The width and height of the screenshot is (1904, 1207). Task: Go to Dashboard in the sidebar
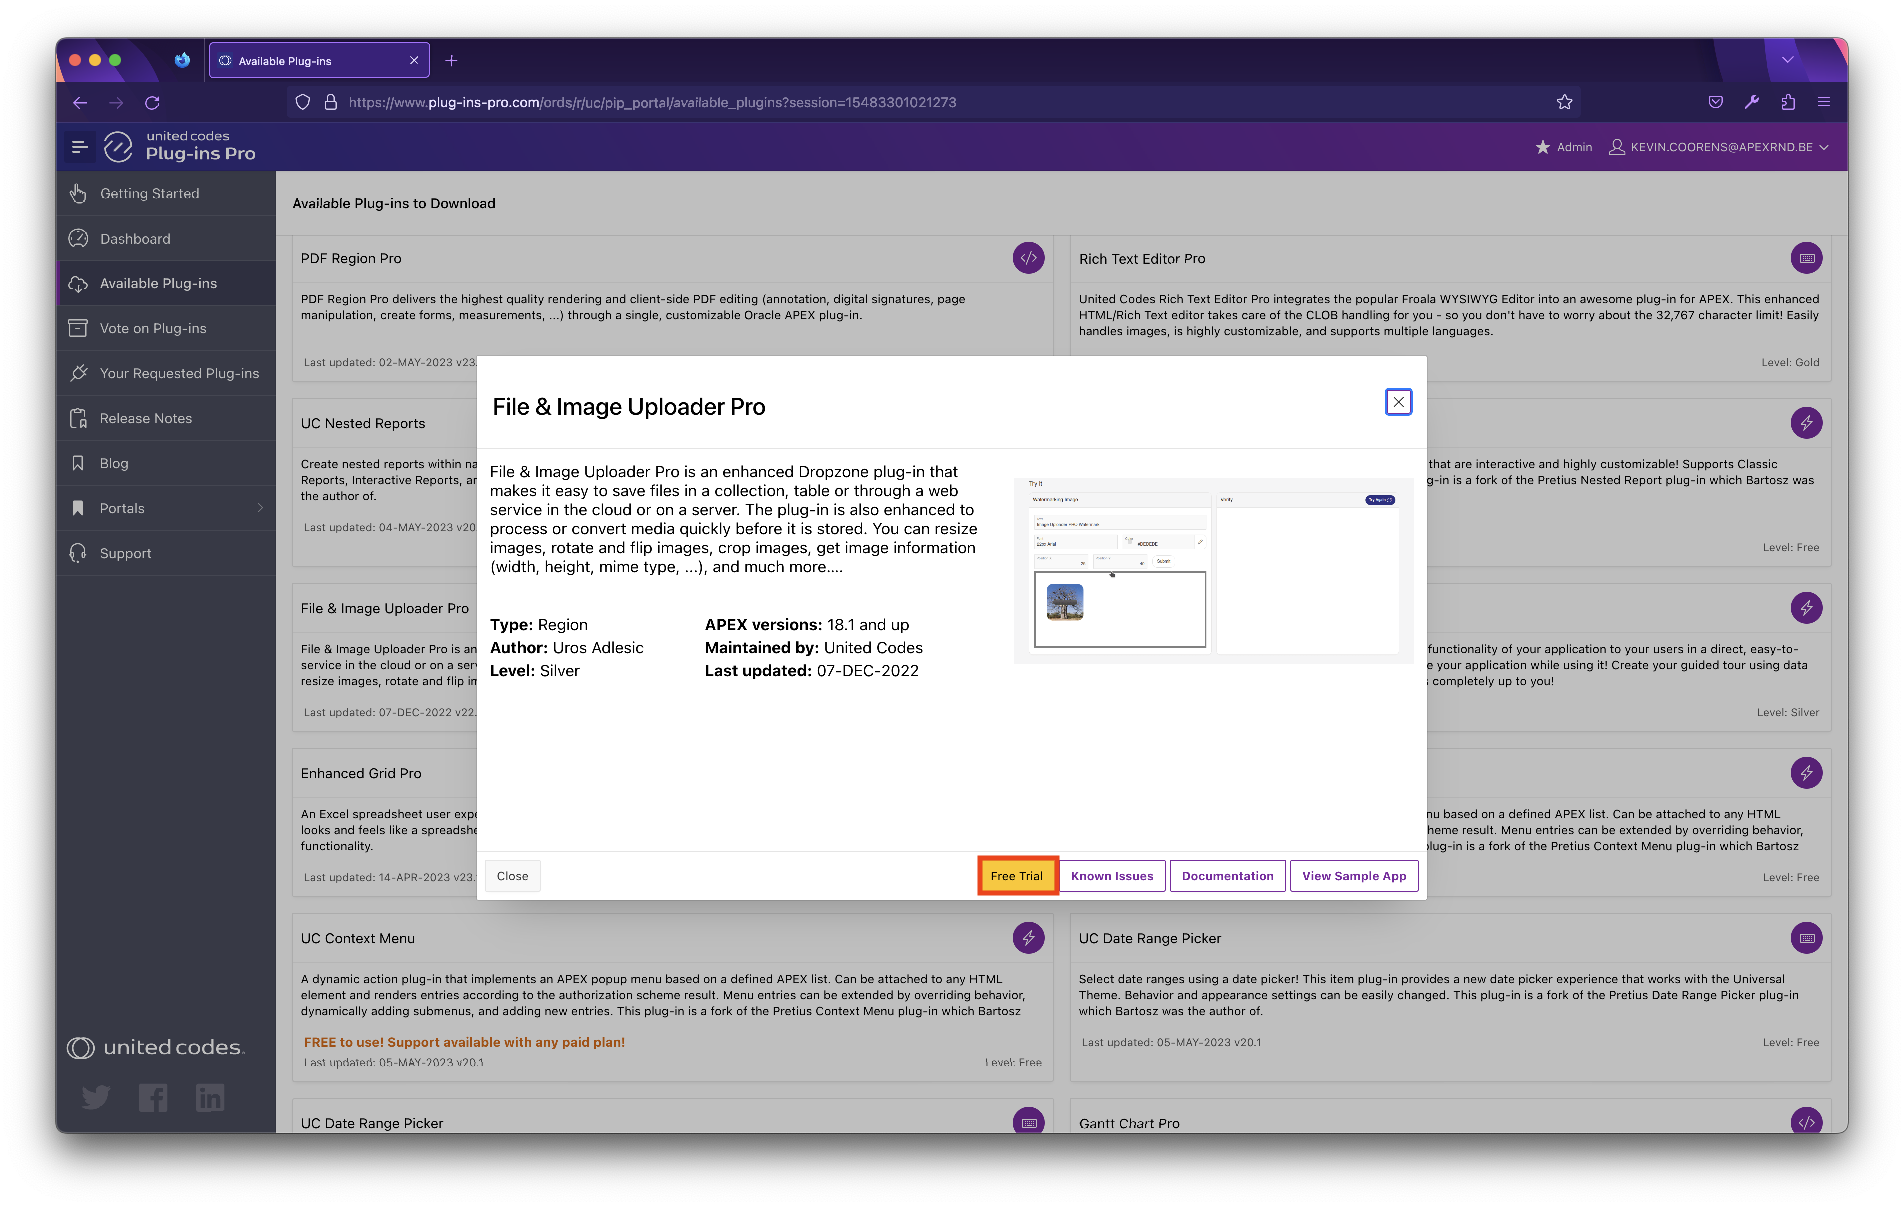pos(166,238)
